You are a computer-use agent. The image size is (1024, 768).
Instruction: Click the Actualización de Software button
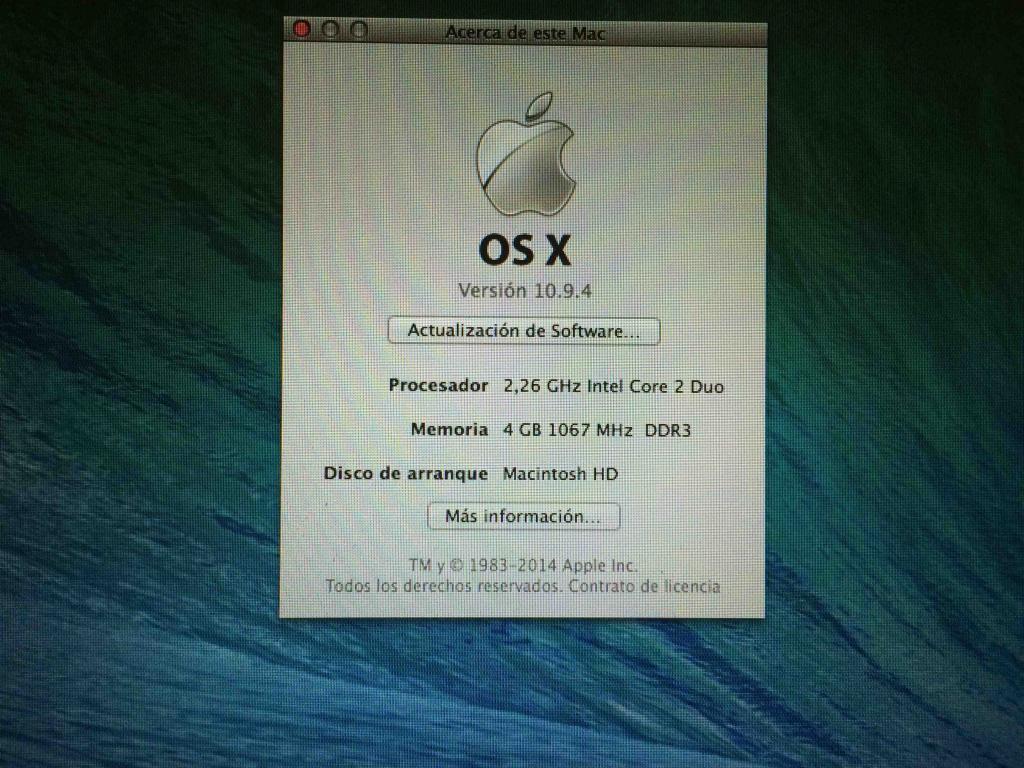pos(524,331)
